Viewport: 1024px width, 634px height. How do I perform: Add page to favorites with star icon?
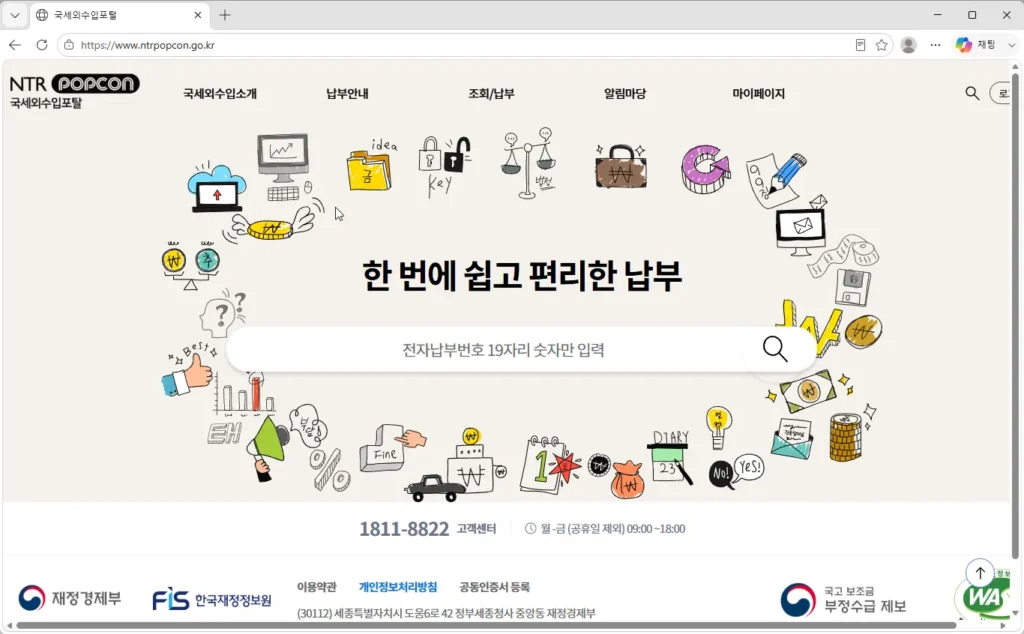click(x=882, y=45)
